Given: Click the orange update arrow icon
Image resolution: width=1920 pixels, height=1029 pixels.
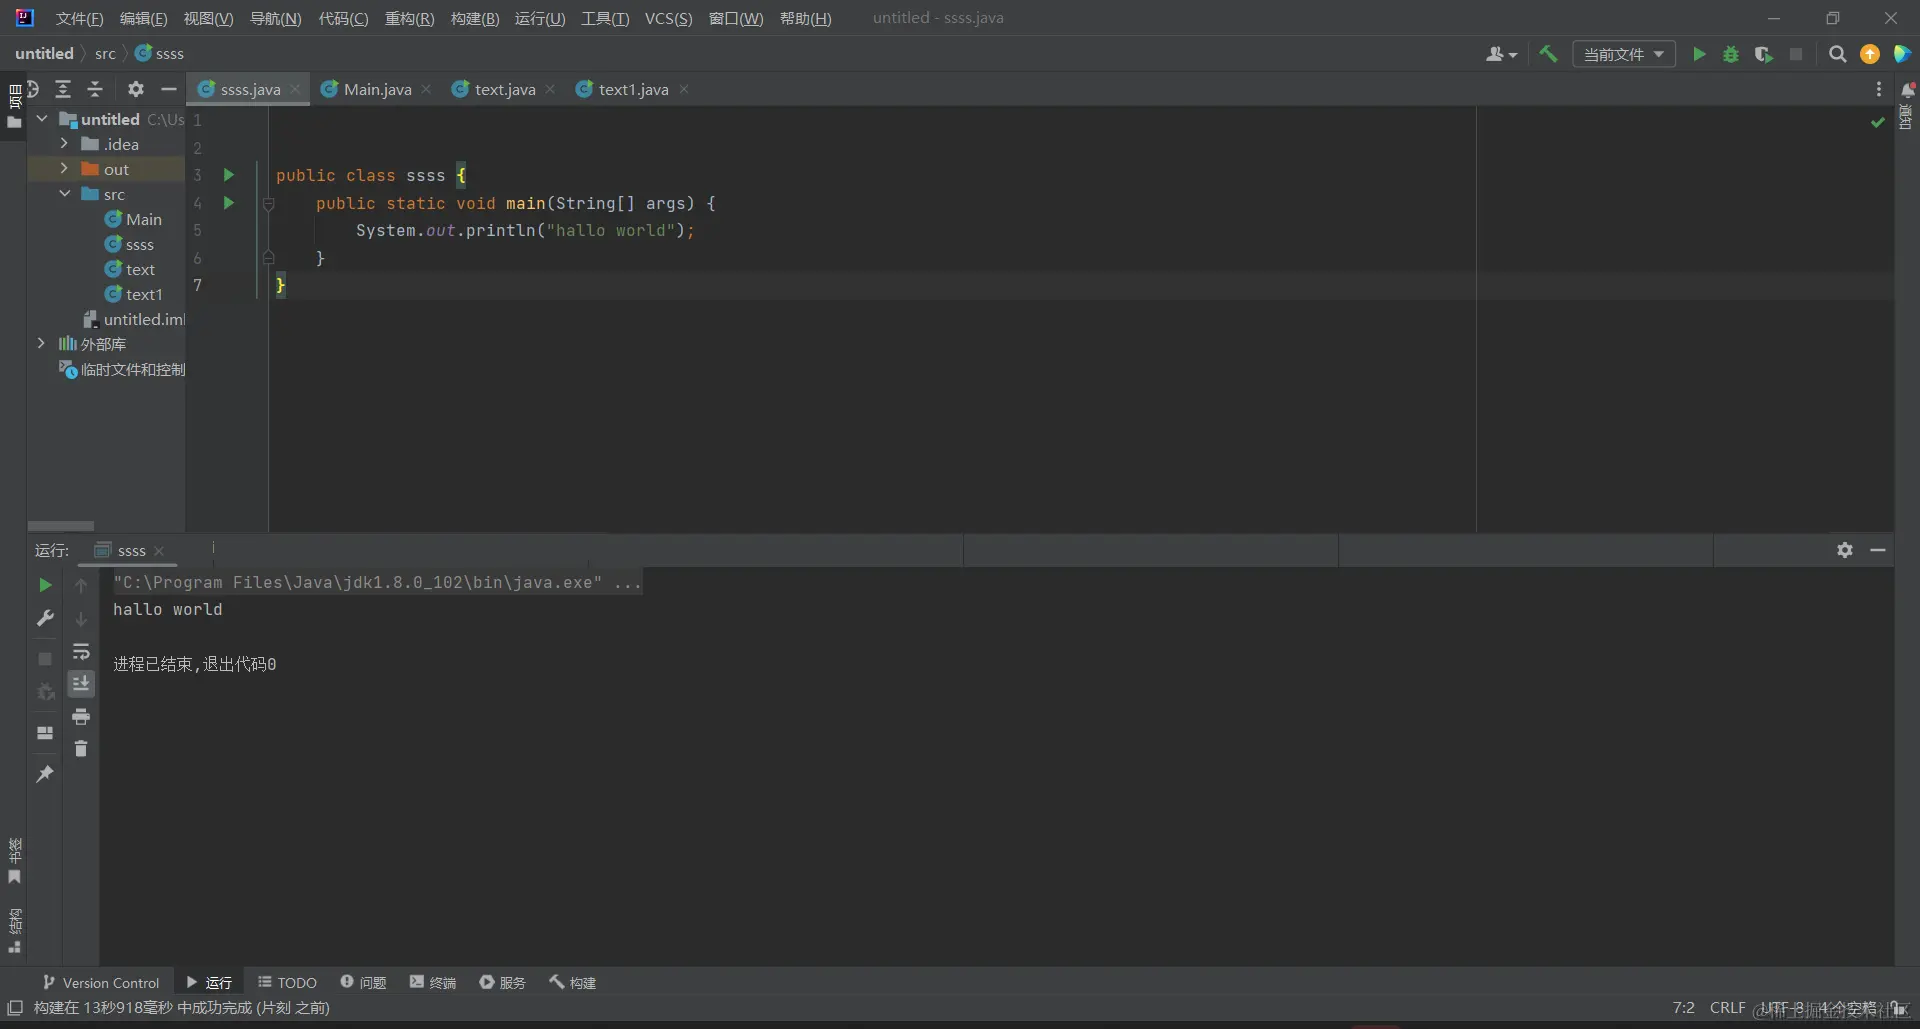Looking at the screenshot, I should [1870, 54].
